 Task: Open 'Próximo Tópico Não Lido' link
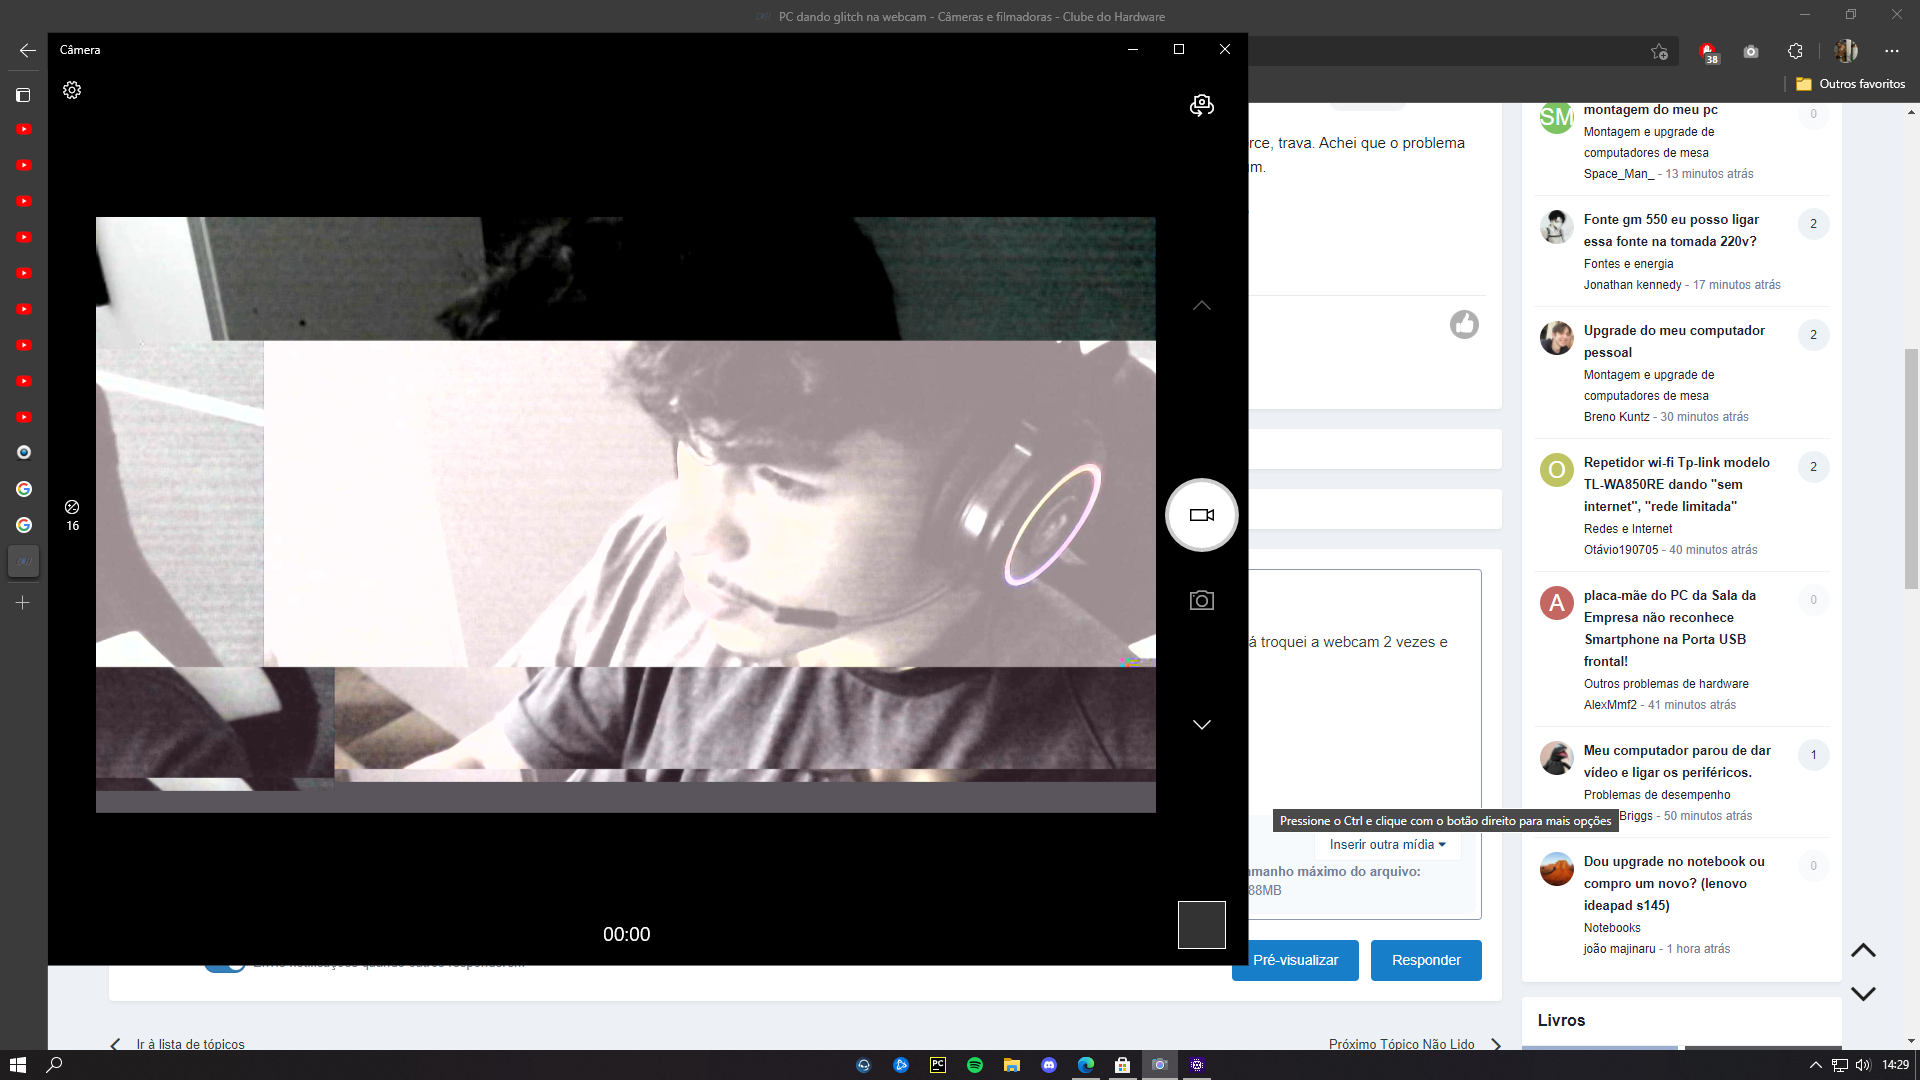(1401, 1044)
